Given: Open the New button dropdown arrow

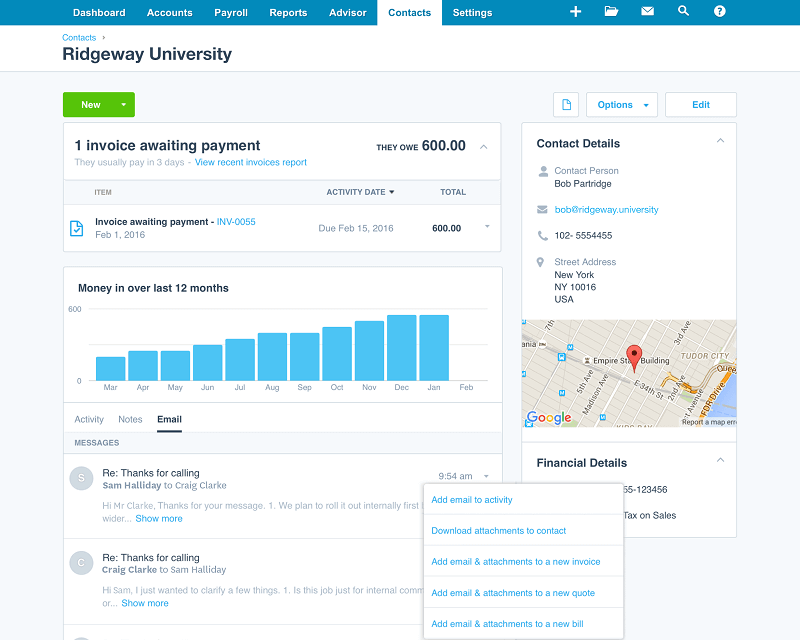Looking at the screenshot, I should [x=124, y=105].
